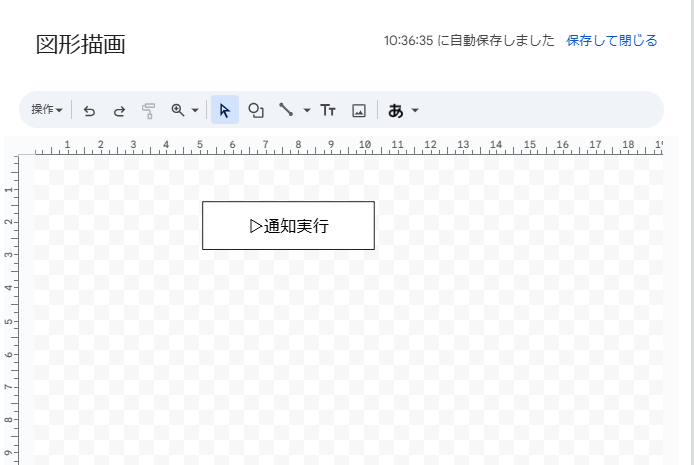This screenshot has width=694, height=465.
Task: Click the 10:36:35 に自動保存しました status text
Action: coord(469,41)
